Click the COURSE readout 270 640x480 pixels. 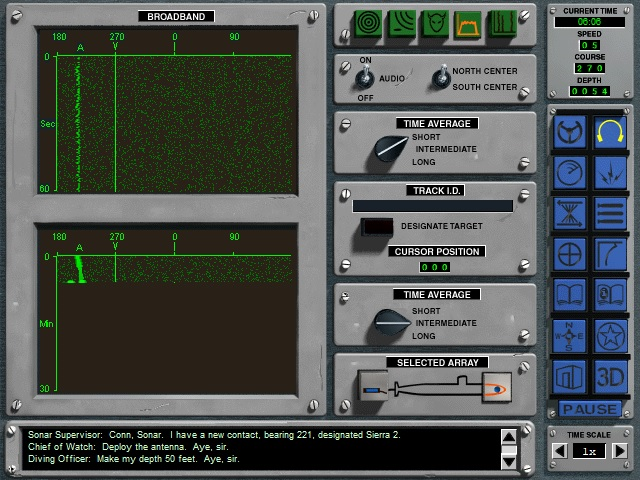pyautogui.click(x=590, y=68)
